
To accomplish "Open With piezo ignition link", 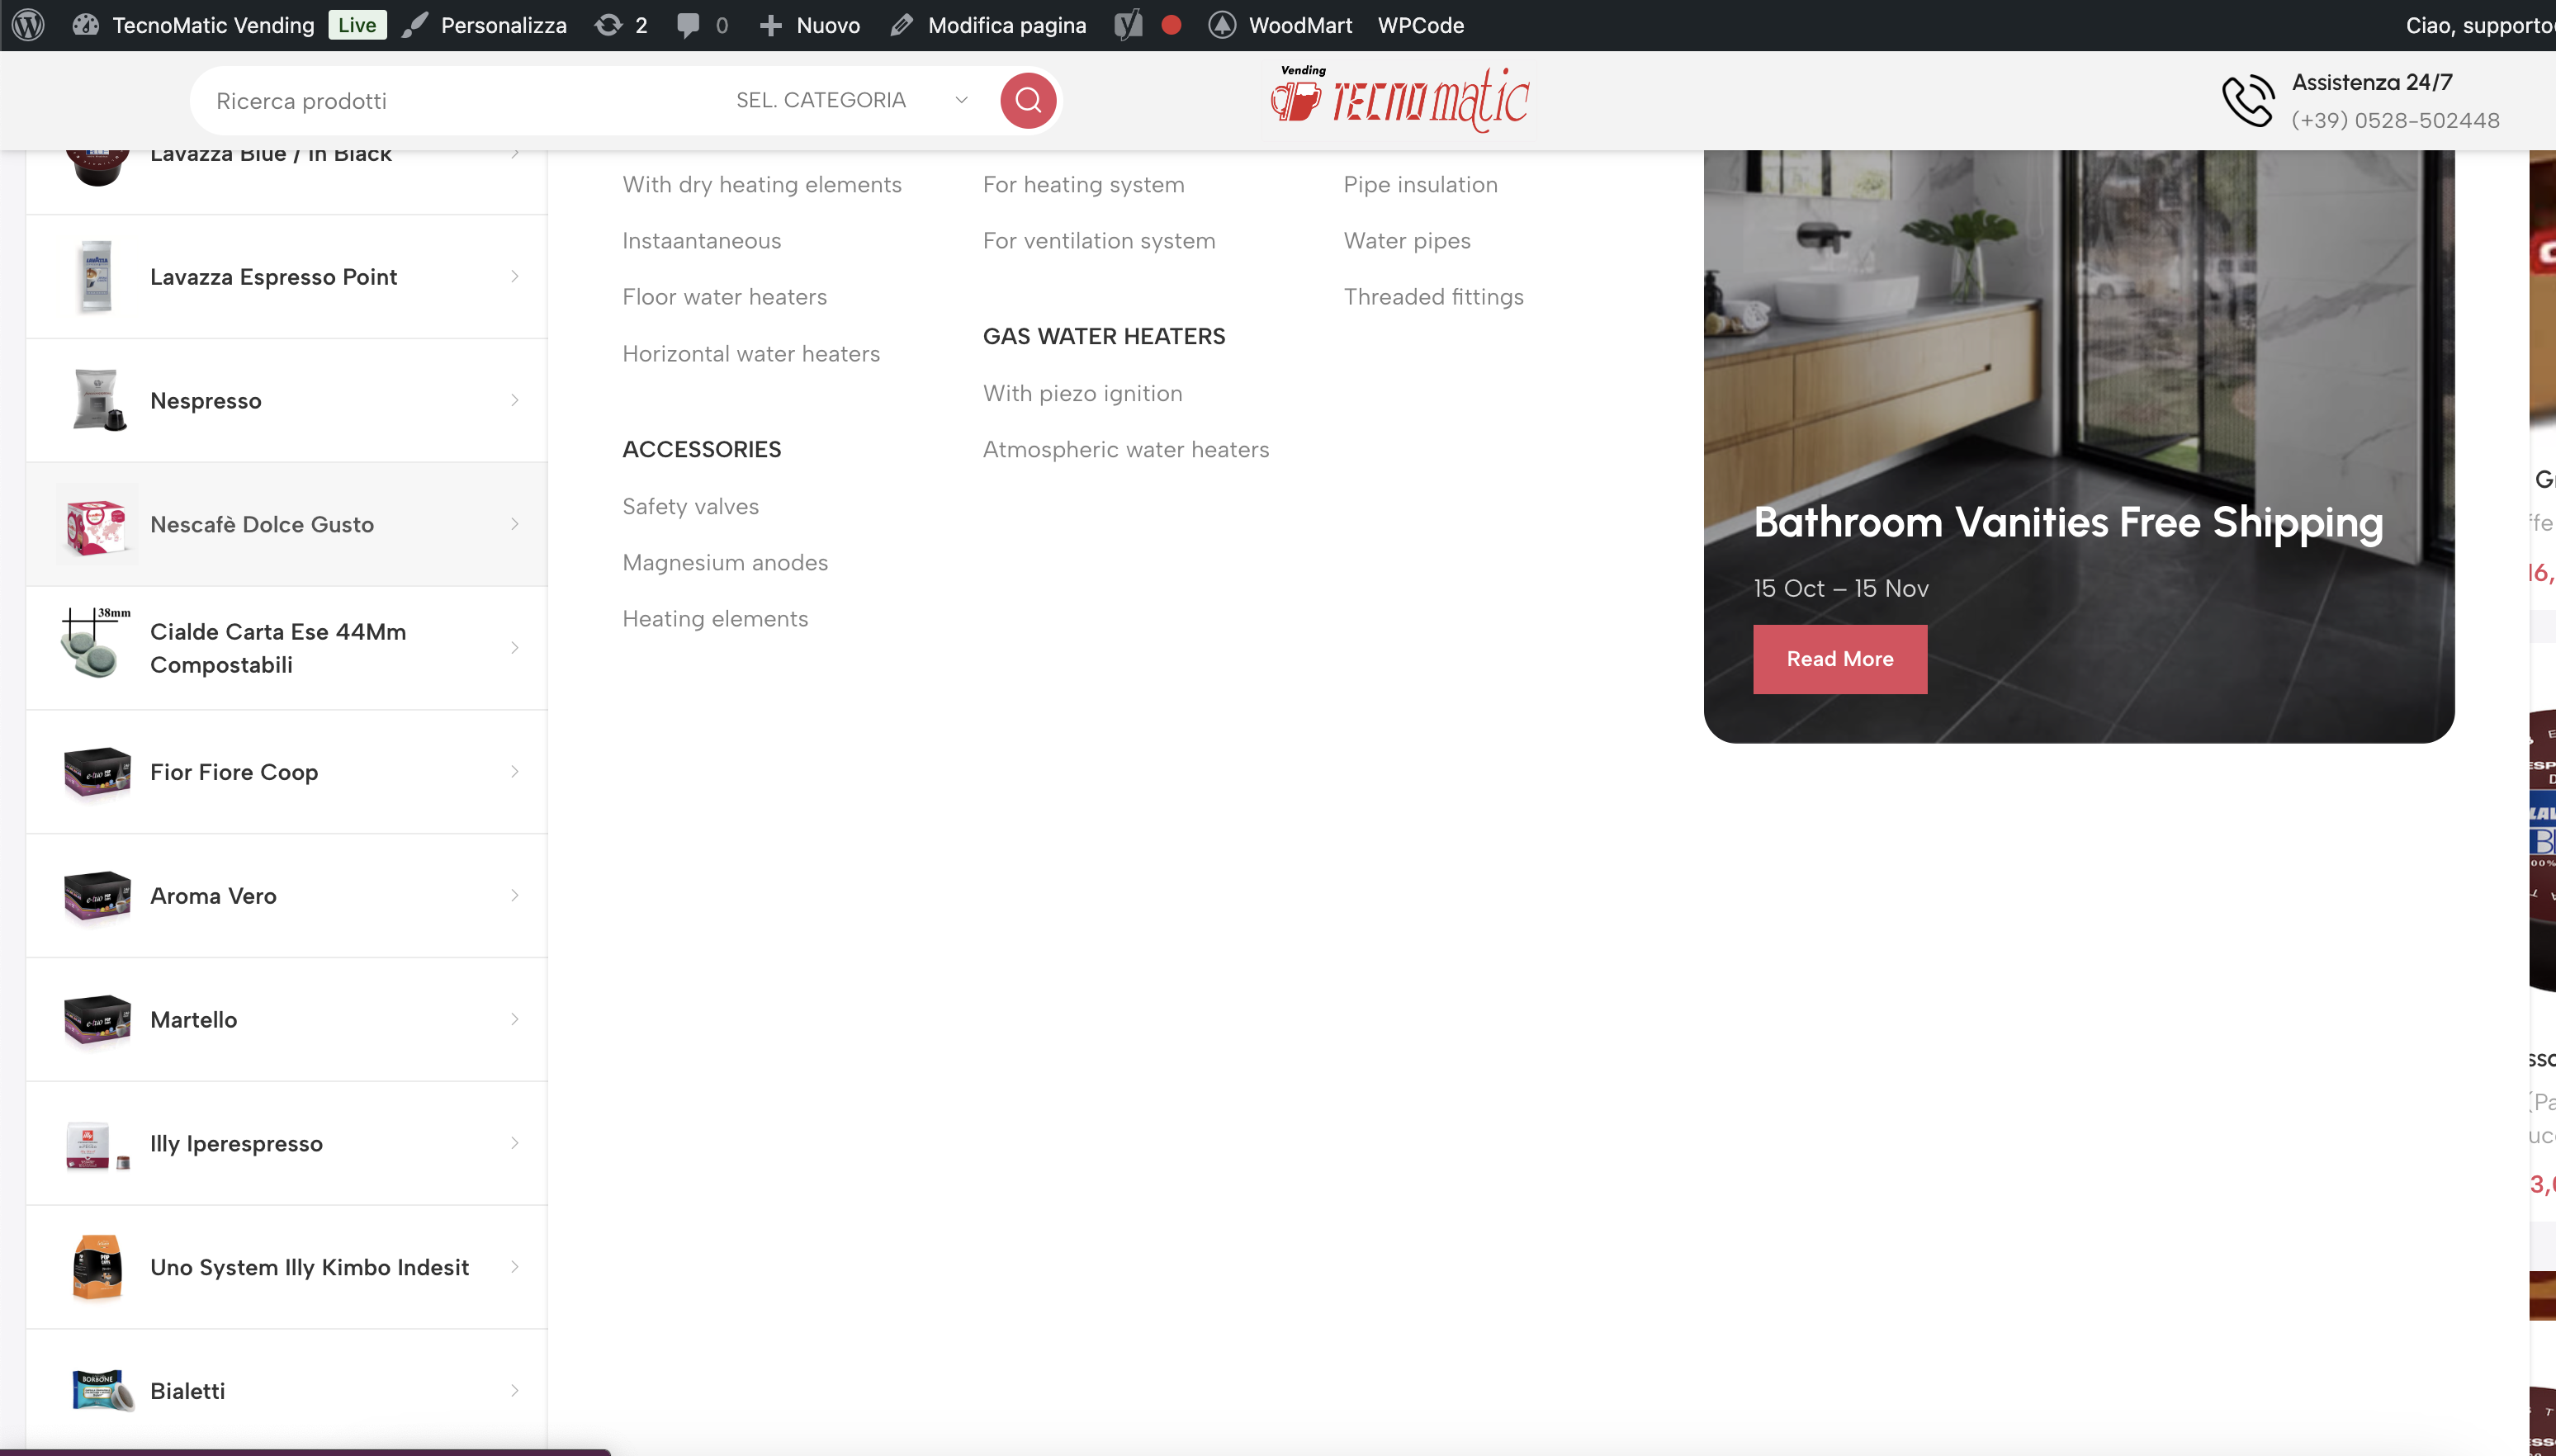I will (x=1083, y=393).
